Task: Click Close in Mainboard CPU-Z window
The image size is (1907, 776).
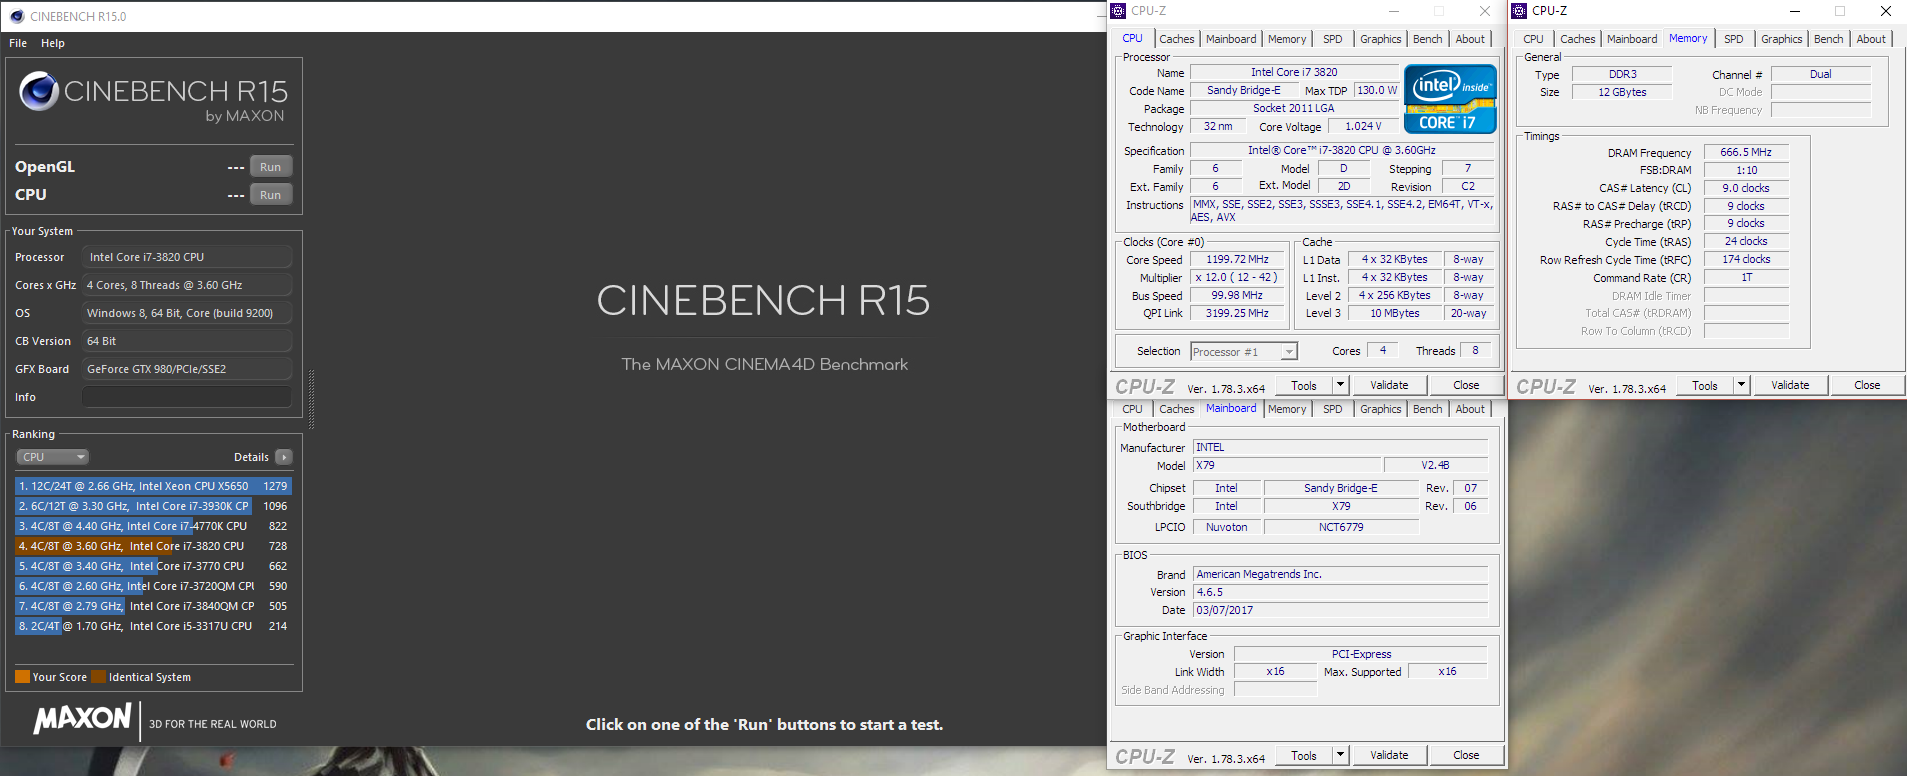Action: [x=1466, y=755]
